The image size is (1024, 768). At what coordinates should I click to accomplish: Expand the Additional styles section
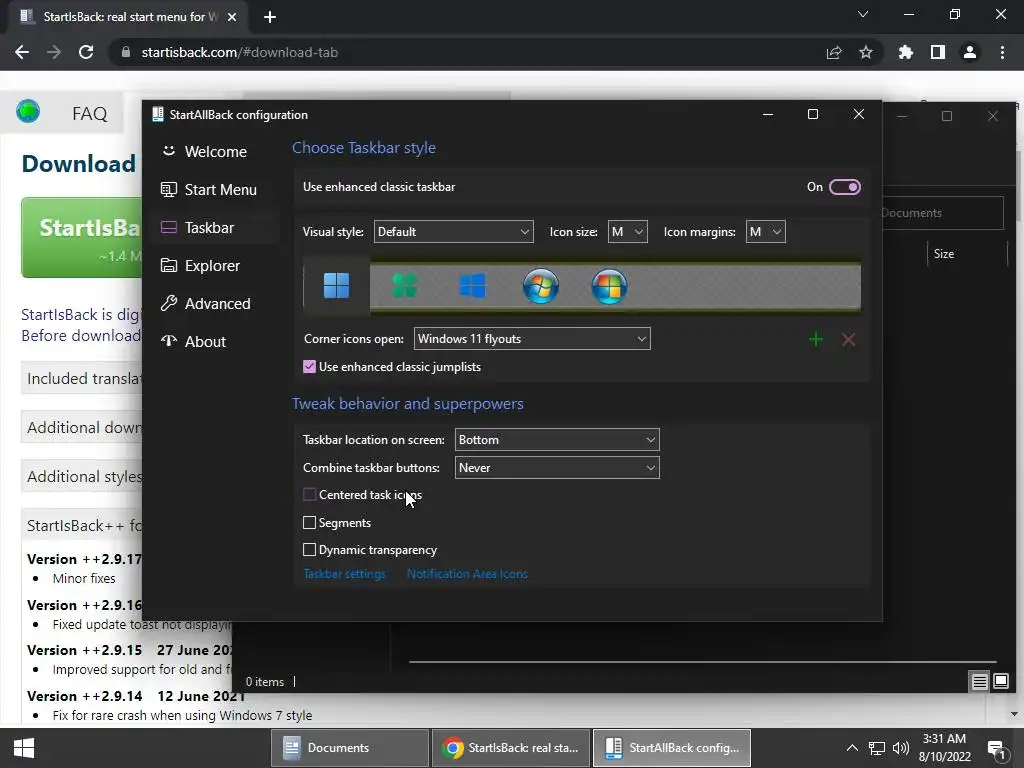pos(82,477)
